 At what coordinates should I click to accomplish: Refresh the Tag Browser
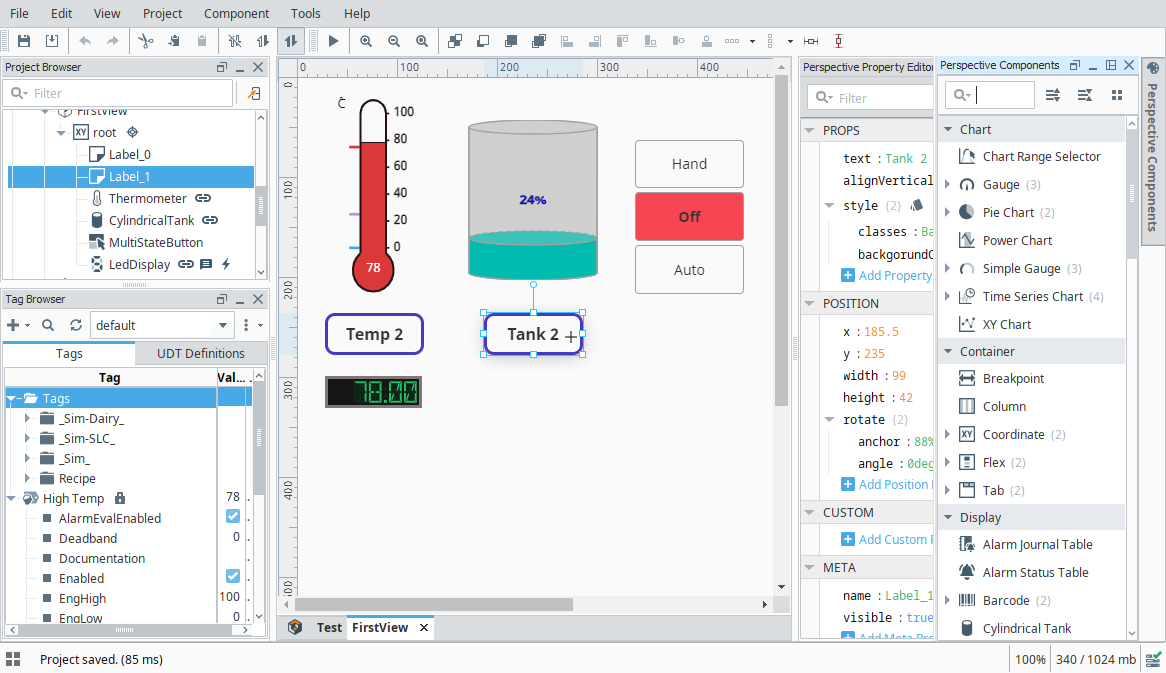tap(76, 325)
